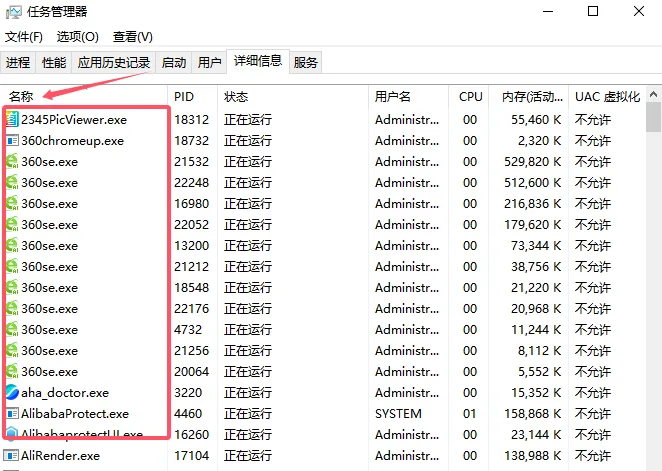This screenshot has width=662, height=471.
Task: Click the Task Manager title bar icon
Action: coord(14,12)
